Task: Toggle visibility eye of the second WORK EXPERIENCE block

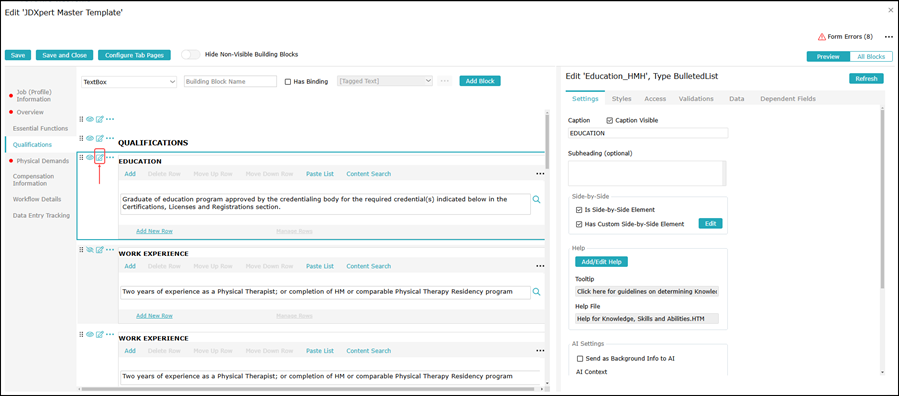Action: (90, 334)
